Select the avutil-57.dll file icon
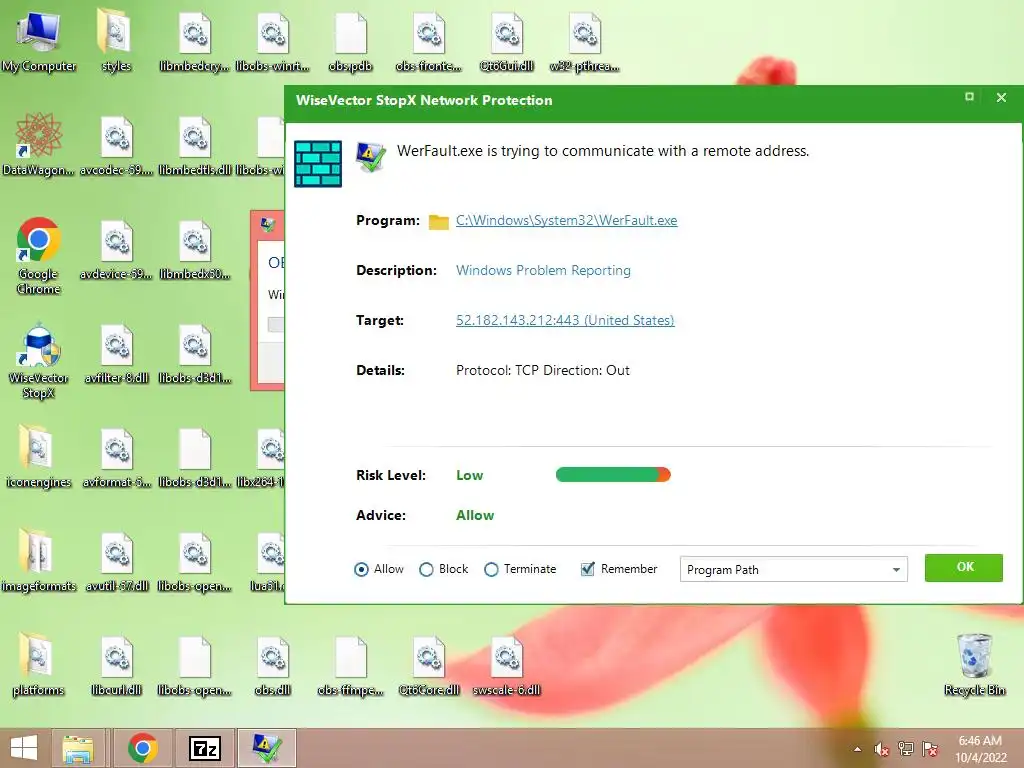The width and height of the screenshot is (1024, 768). pyautogui.click(x=116, y=560)
